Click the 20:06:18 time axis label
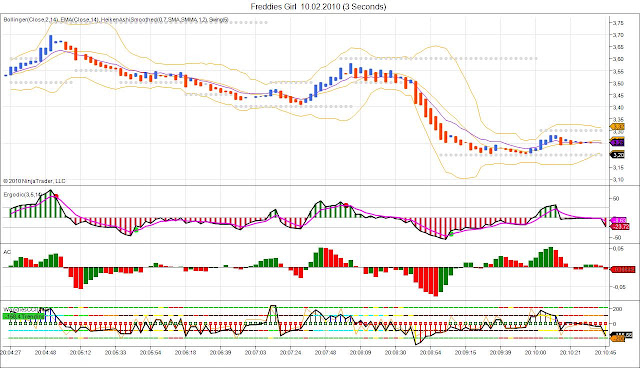The image size is (640, 368). [x=186, y=352]
